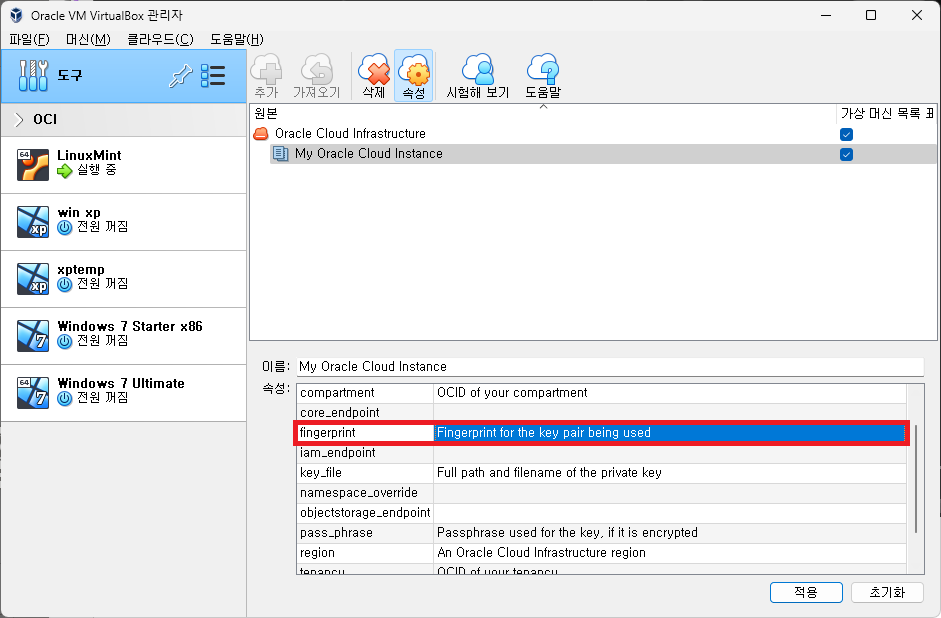Viewport: 941px width, 618px height.
Task: Click the My Oracle Cloud Instance profile icon
Action: point(280,154)
